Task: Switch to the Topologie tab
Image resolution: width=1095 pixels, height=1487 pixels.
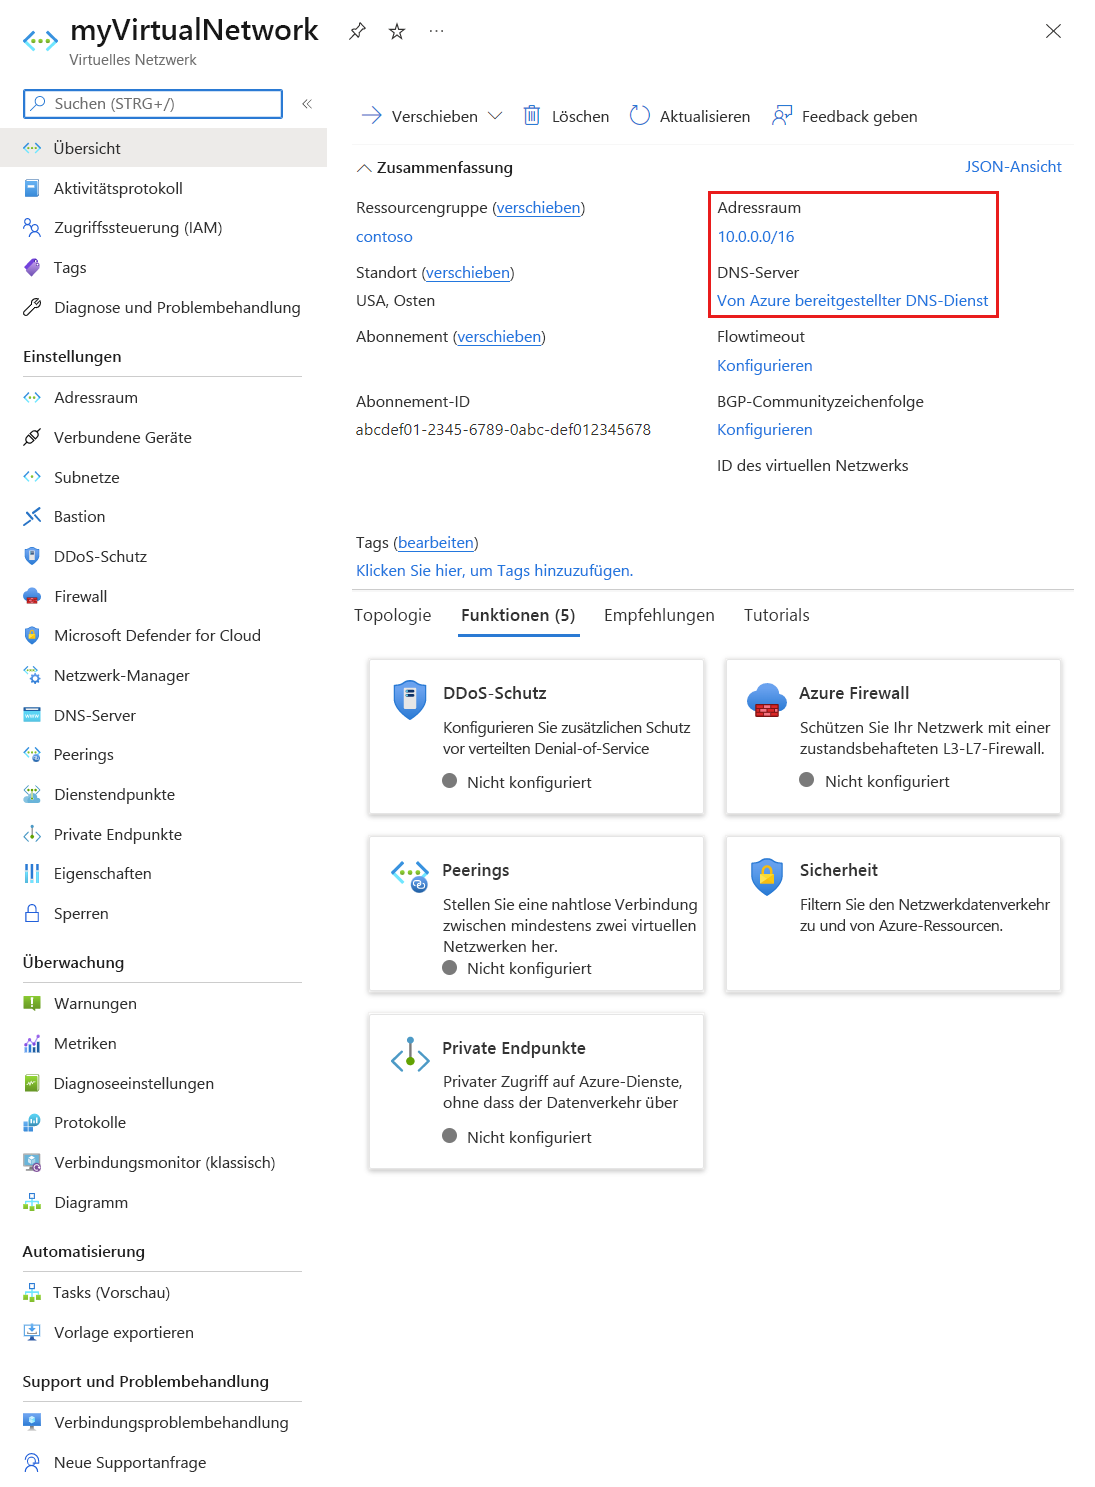Action: click(393, 615)
